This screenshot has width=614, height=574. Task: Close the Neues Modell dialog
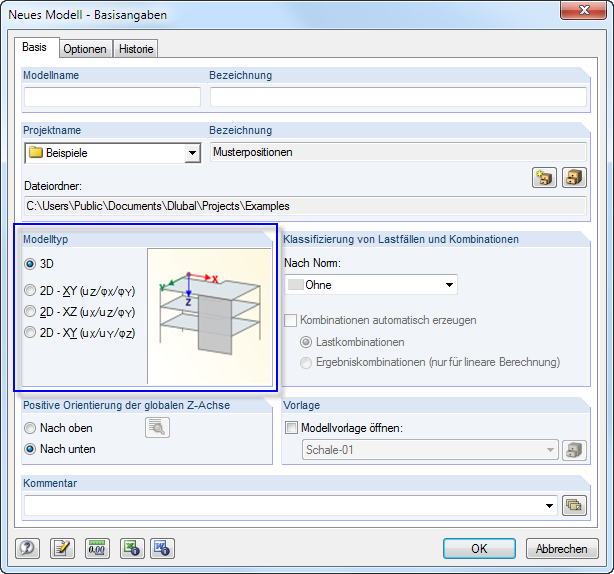click(583, 10)
